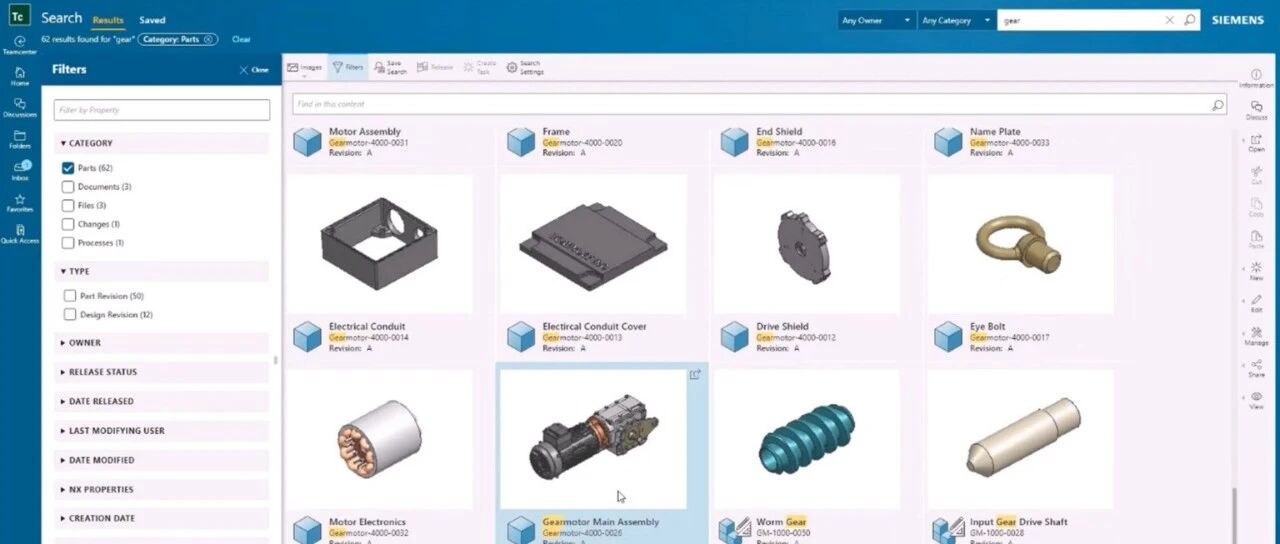Image resolution: width=1280 pixels, height=544 pixels.
Task: Select the Worm Gear thumbnail
Action: tap(806, 440)
